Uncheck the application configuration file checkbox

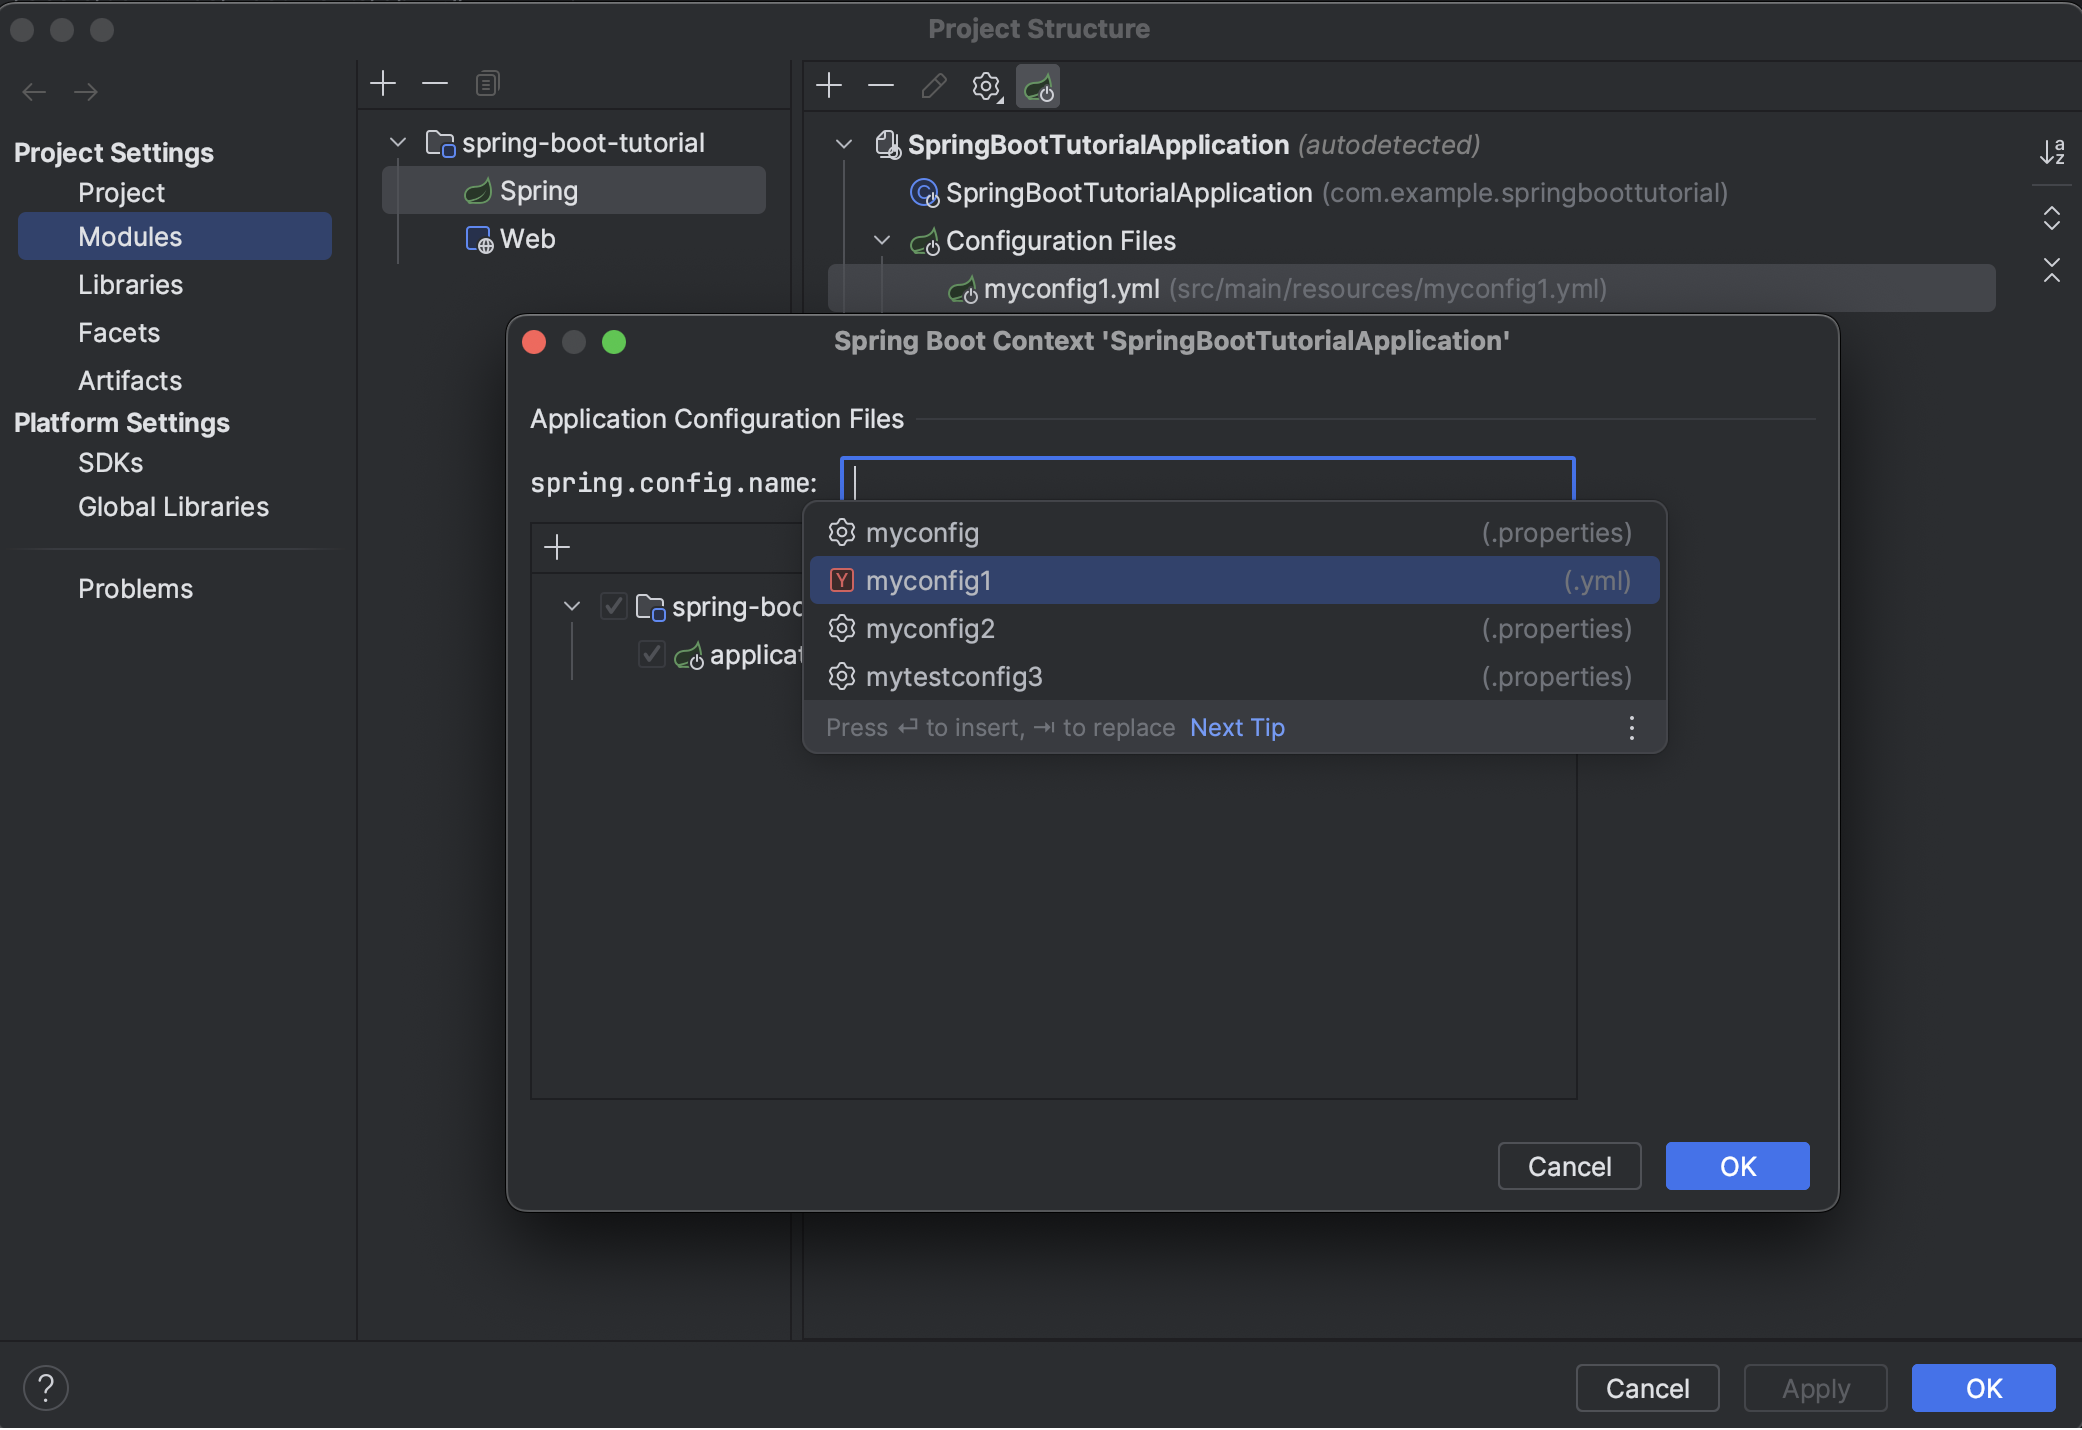(x=651, y=654)
